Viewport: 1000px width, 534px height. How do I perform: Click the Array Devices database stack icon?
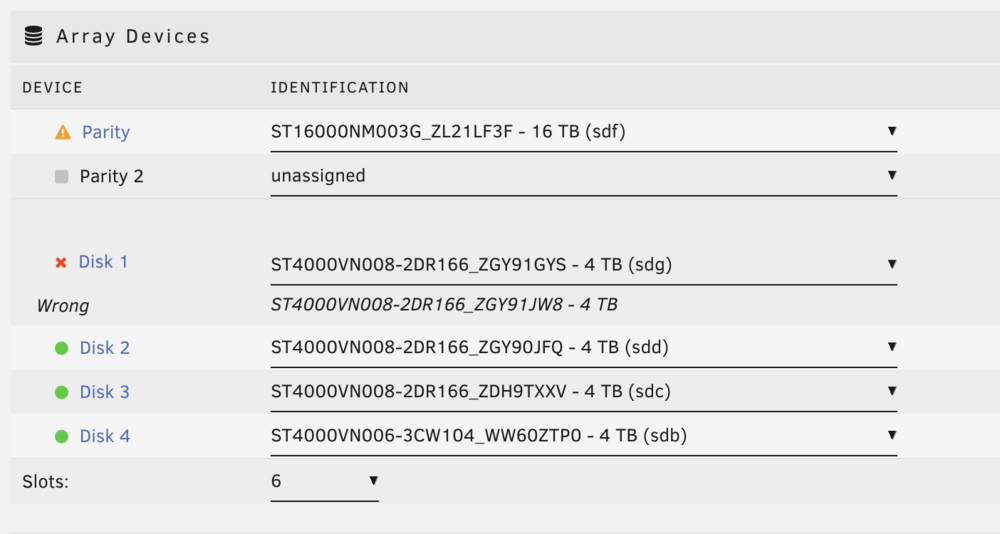click(x=33, y=36)
